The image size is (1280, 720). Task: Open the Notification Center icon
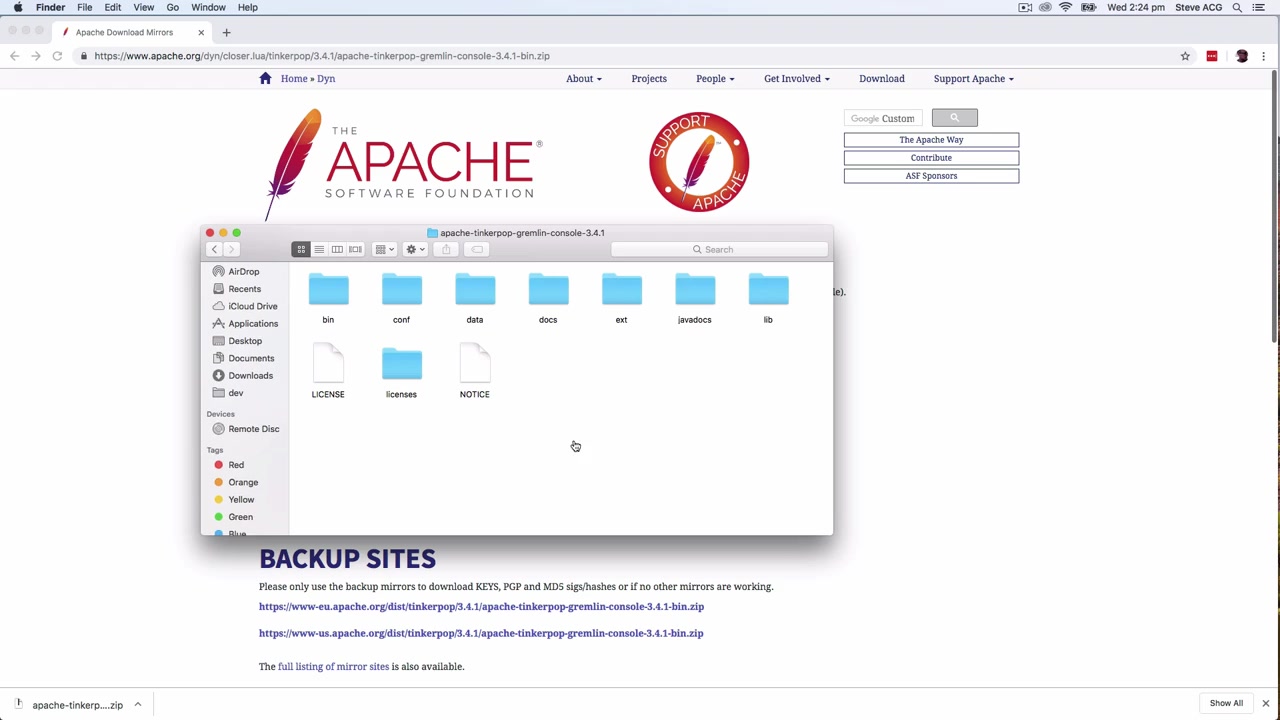[1259, 7]
